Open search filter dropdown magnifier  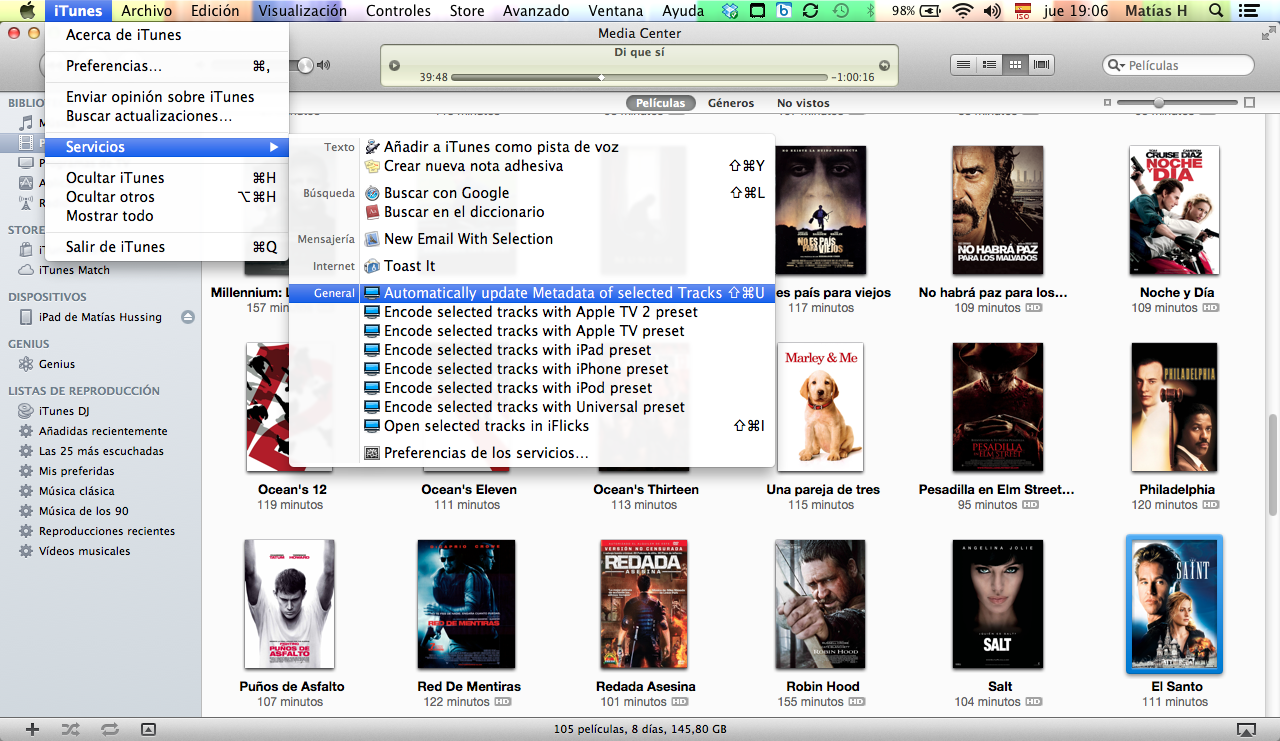[x=1116, y=66]
